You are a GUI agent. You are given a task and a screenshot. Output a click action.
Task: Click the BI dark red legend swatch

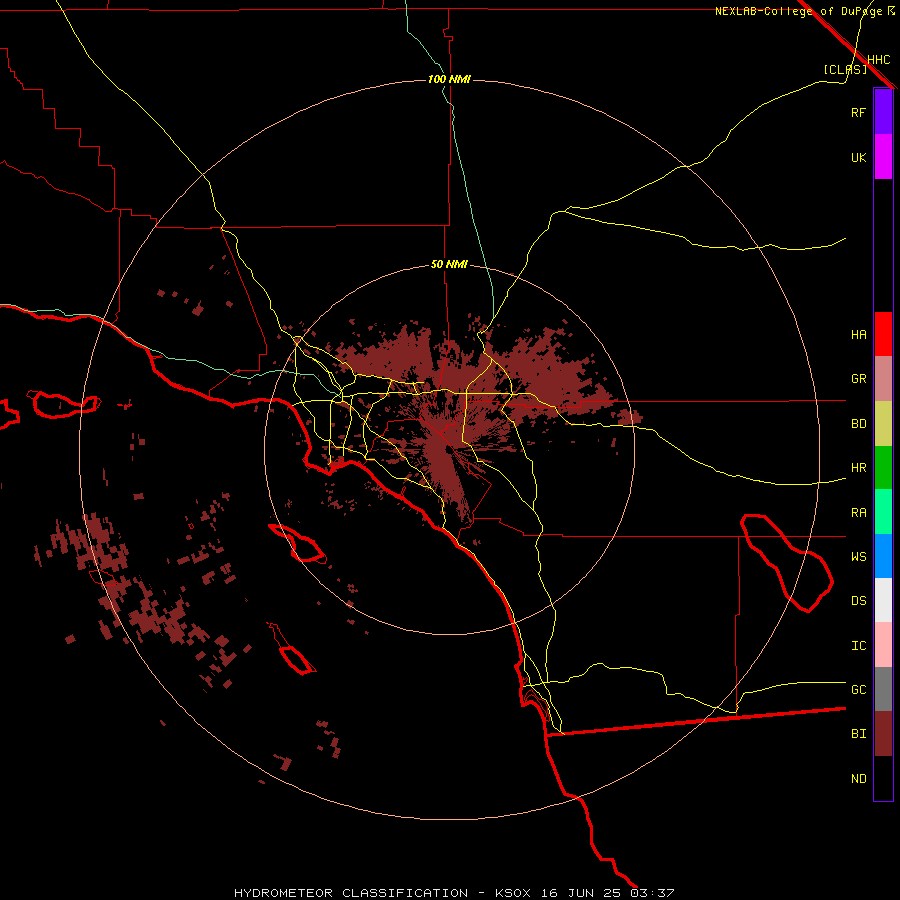tap(883, 734)
